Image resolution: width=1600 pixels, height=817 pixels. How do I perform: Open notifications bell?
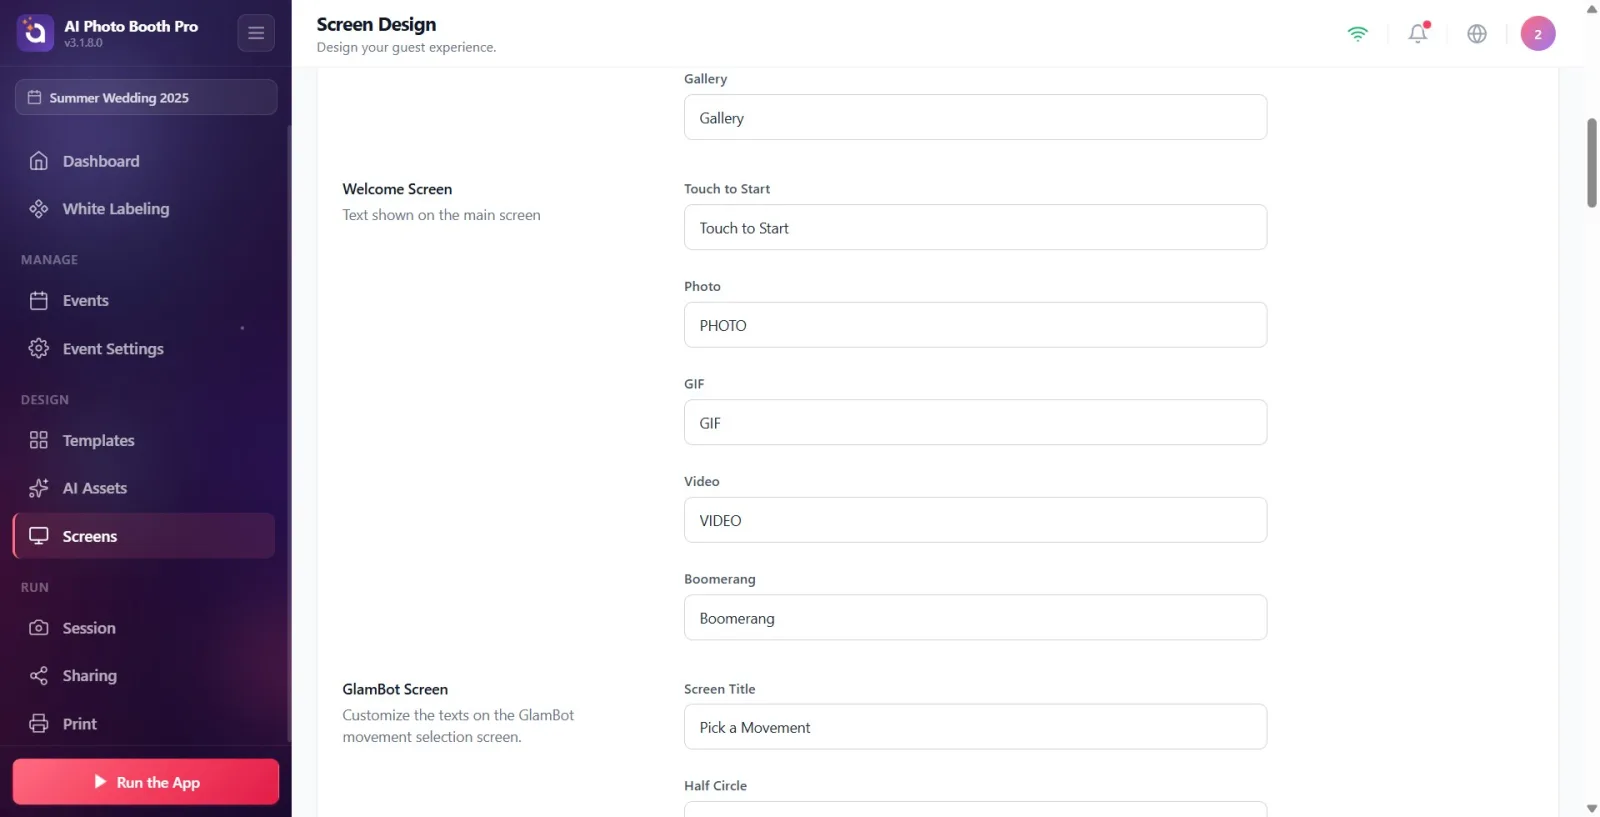1418,34
